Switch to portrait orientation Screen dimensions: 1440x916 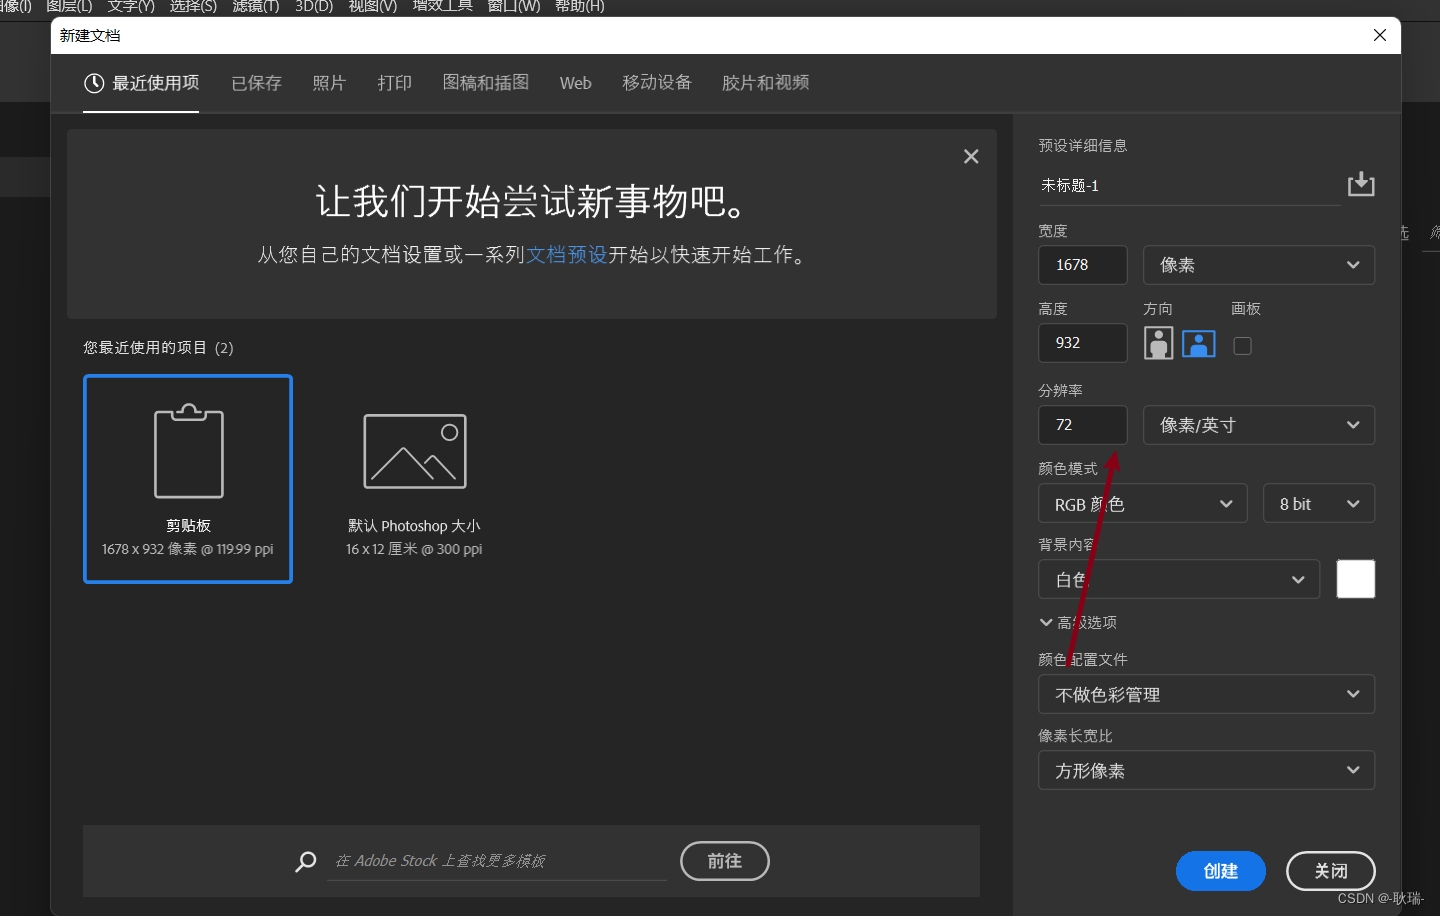1158,343
